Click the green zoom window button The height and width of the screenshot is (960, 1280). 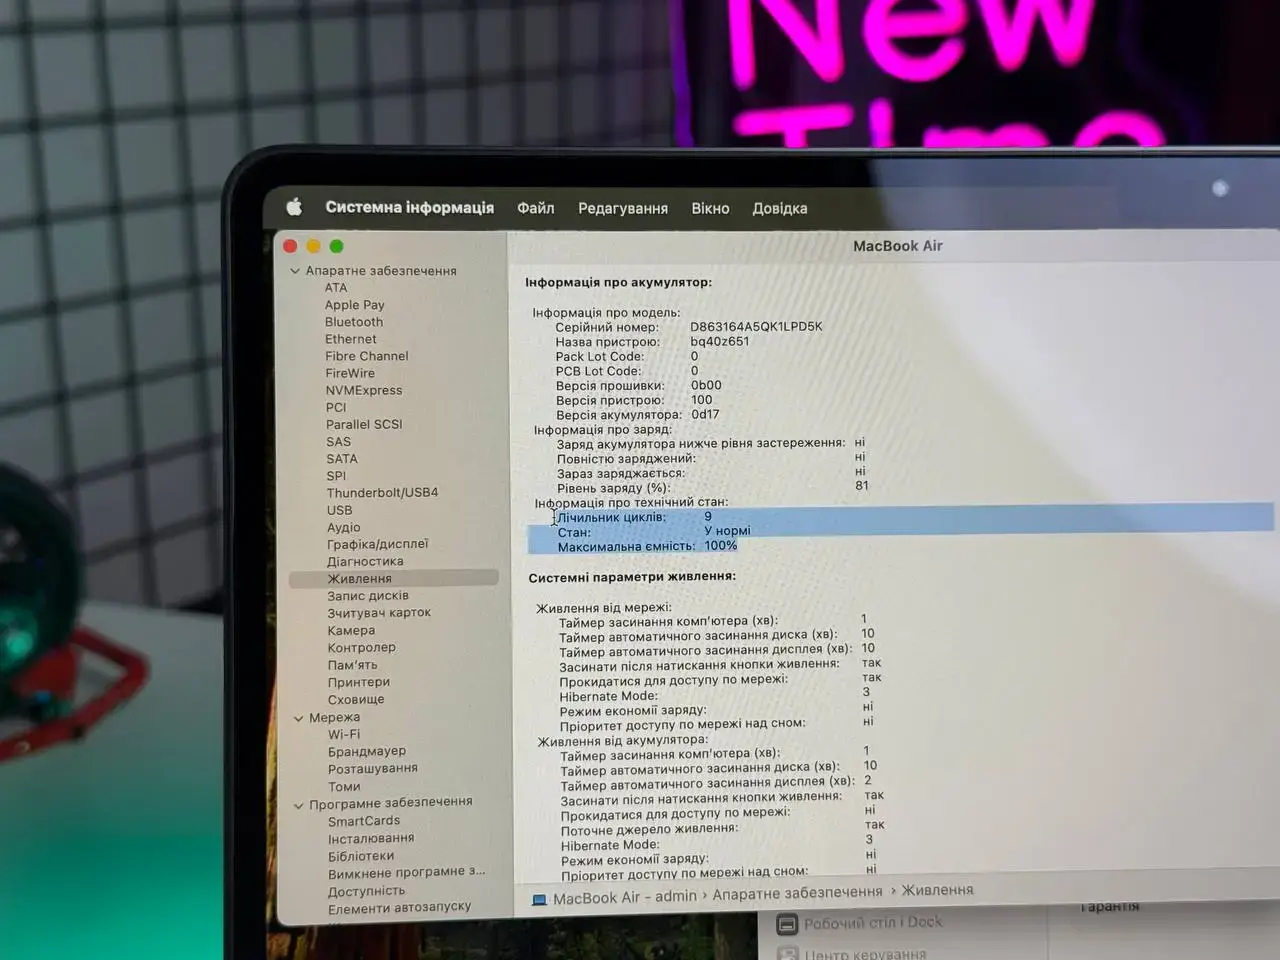[x=336, y=246]
